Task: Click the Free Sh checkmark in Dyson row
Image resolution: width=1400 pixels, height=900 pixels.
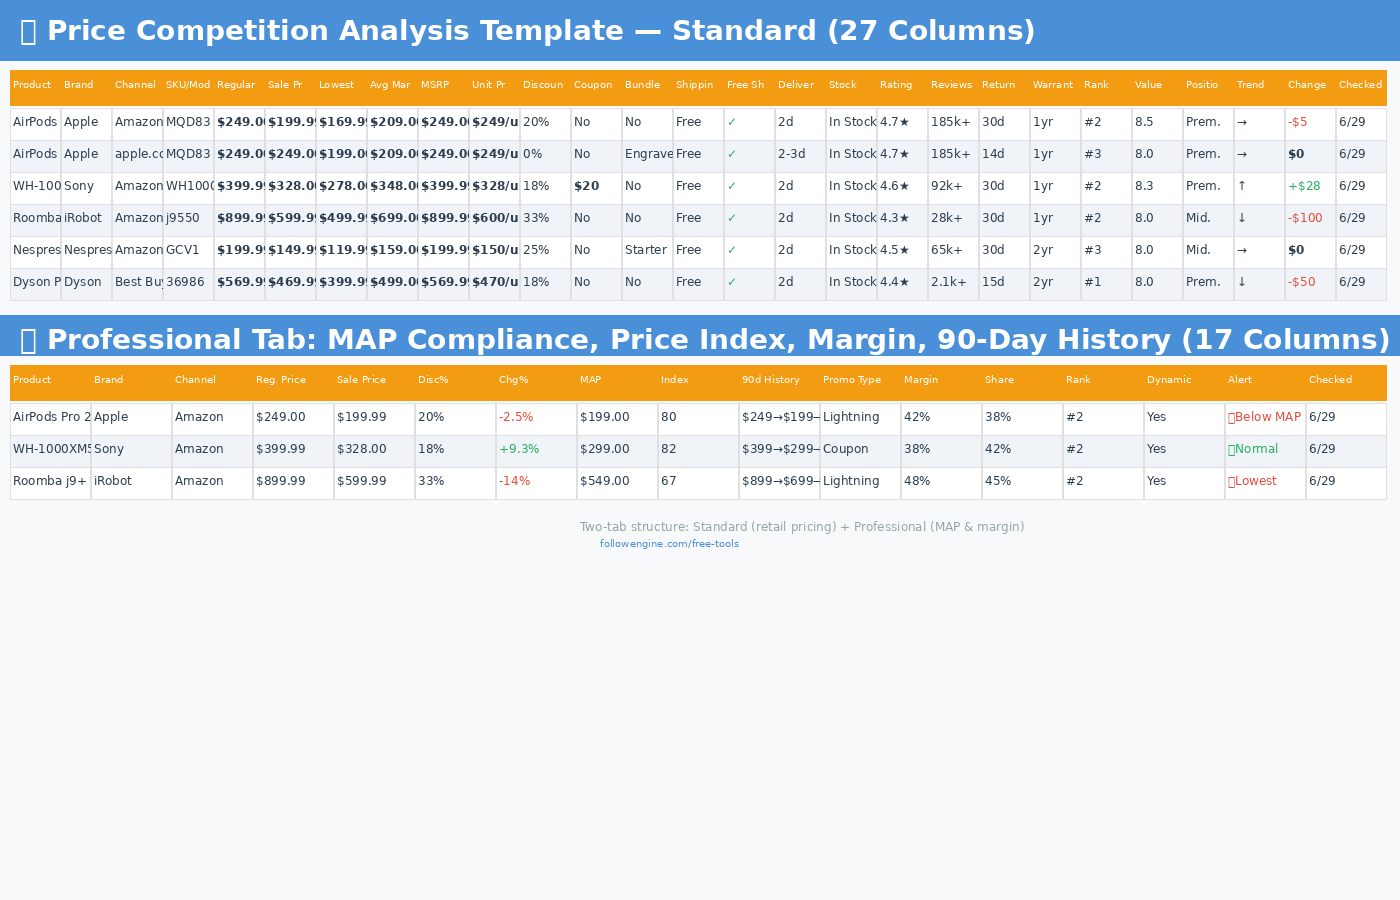Action: [731, 283]
